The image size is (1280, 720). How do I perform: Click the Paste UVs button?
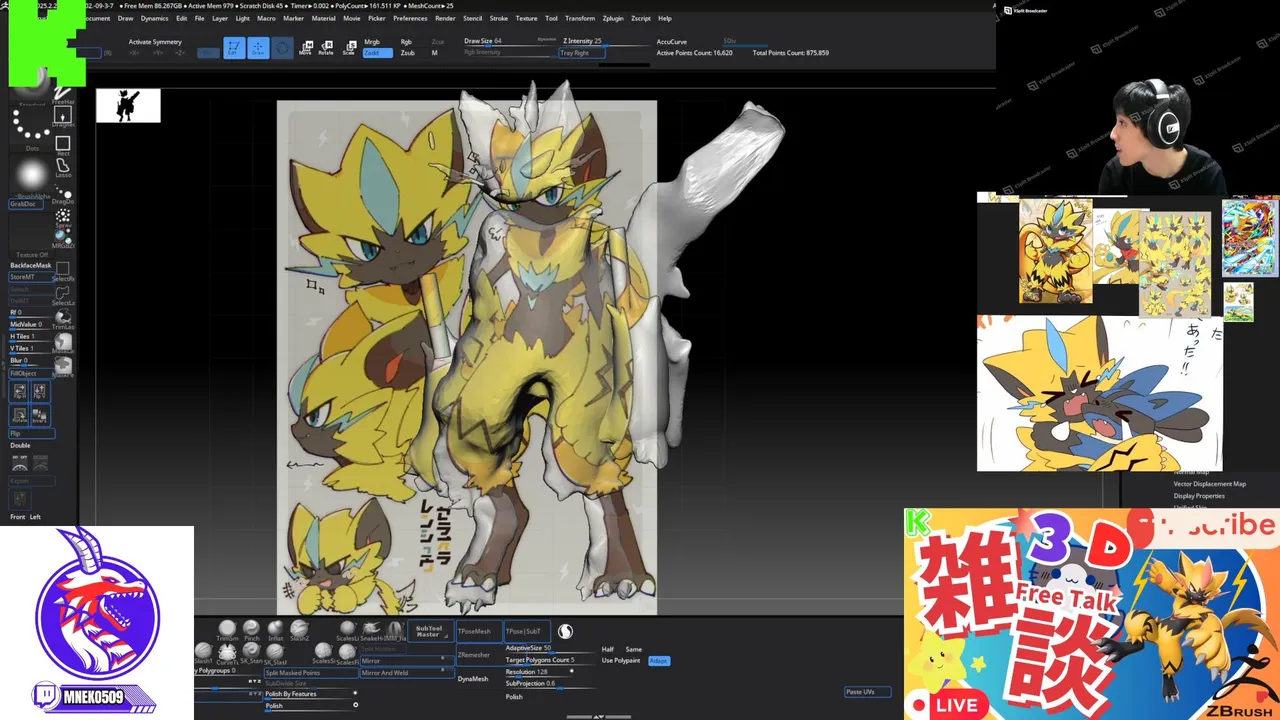(x=866, y=692)
